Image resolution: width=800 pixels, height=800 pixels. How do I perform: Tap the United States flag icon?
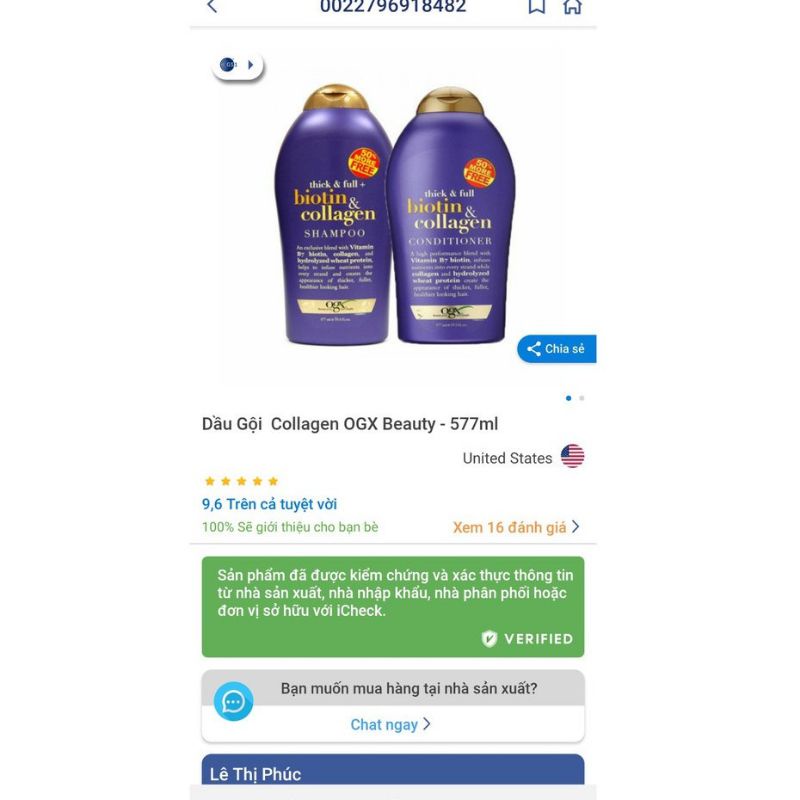[572, 456]
